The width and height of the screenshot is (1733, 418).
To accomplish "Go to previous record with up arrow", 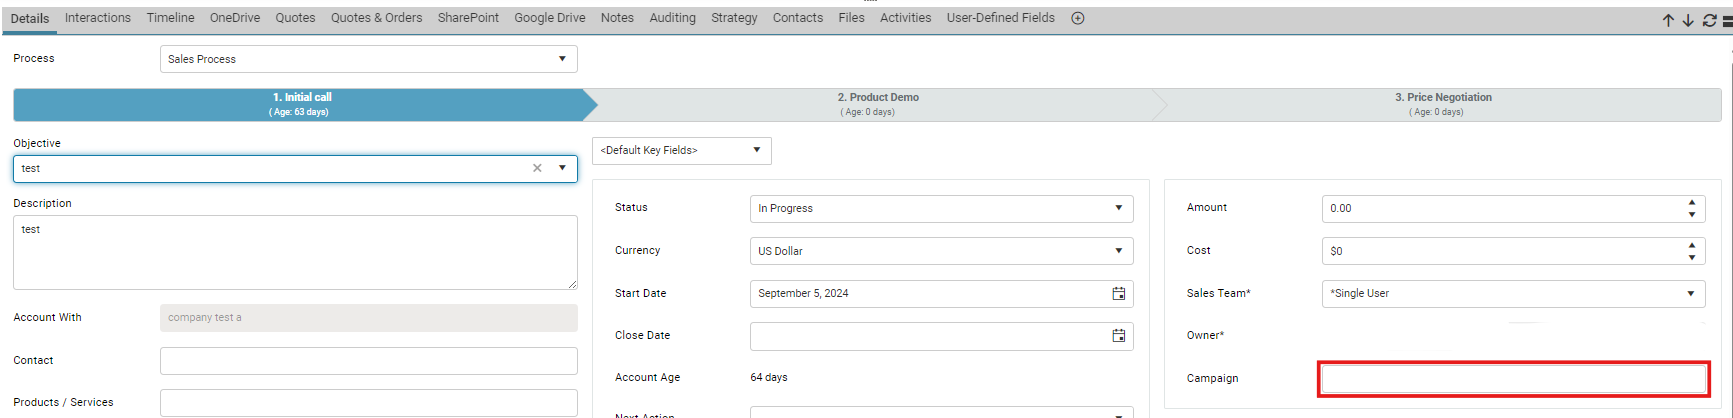I will point(1668,20).
